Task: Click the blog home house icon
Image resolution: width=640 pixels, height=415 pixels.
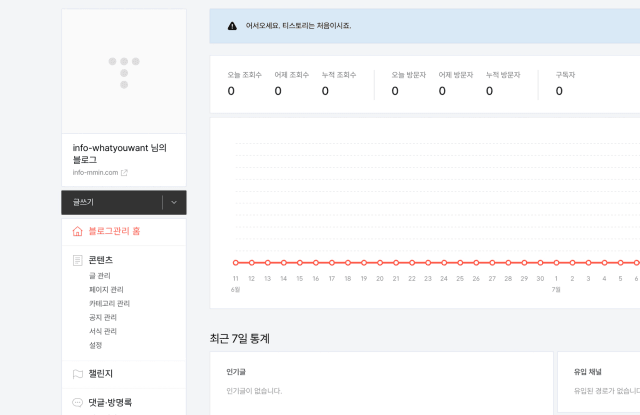Action: coord(78,231)
